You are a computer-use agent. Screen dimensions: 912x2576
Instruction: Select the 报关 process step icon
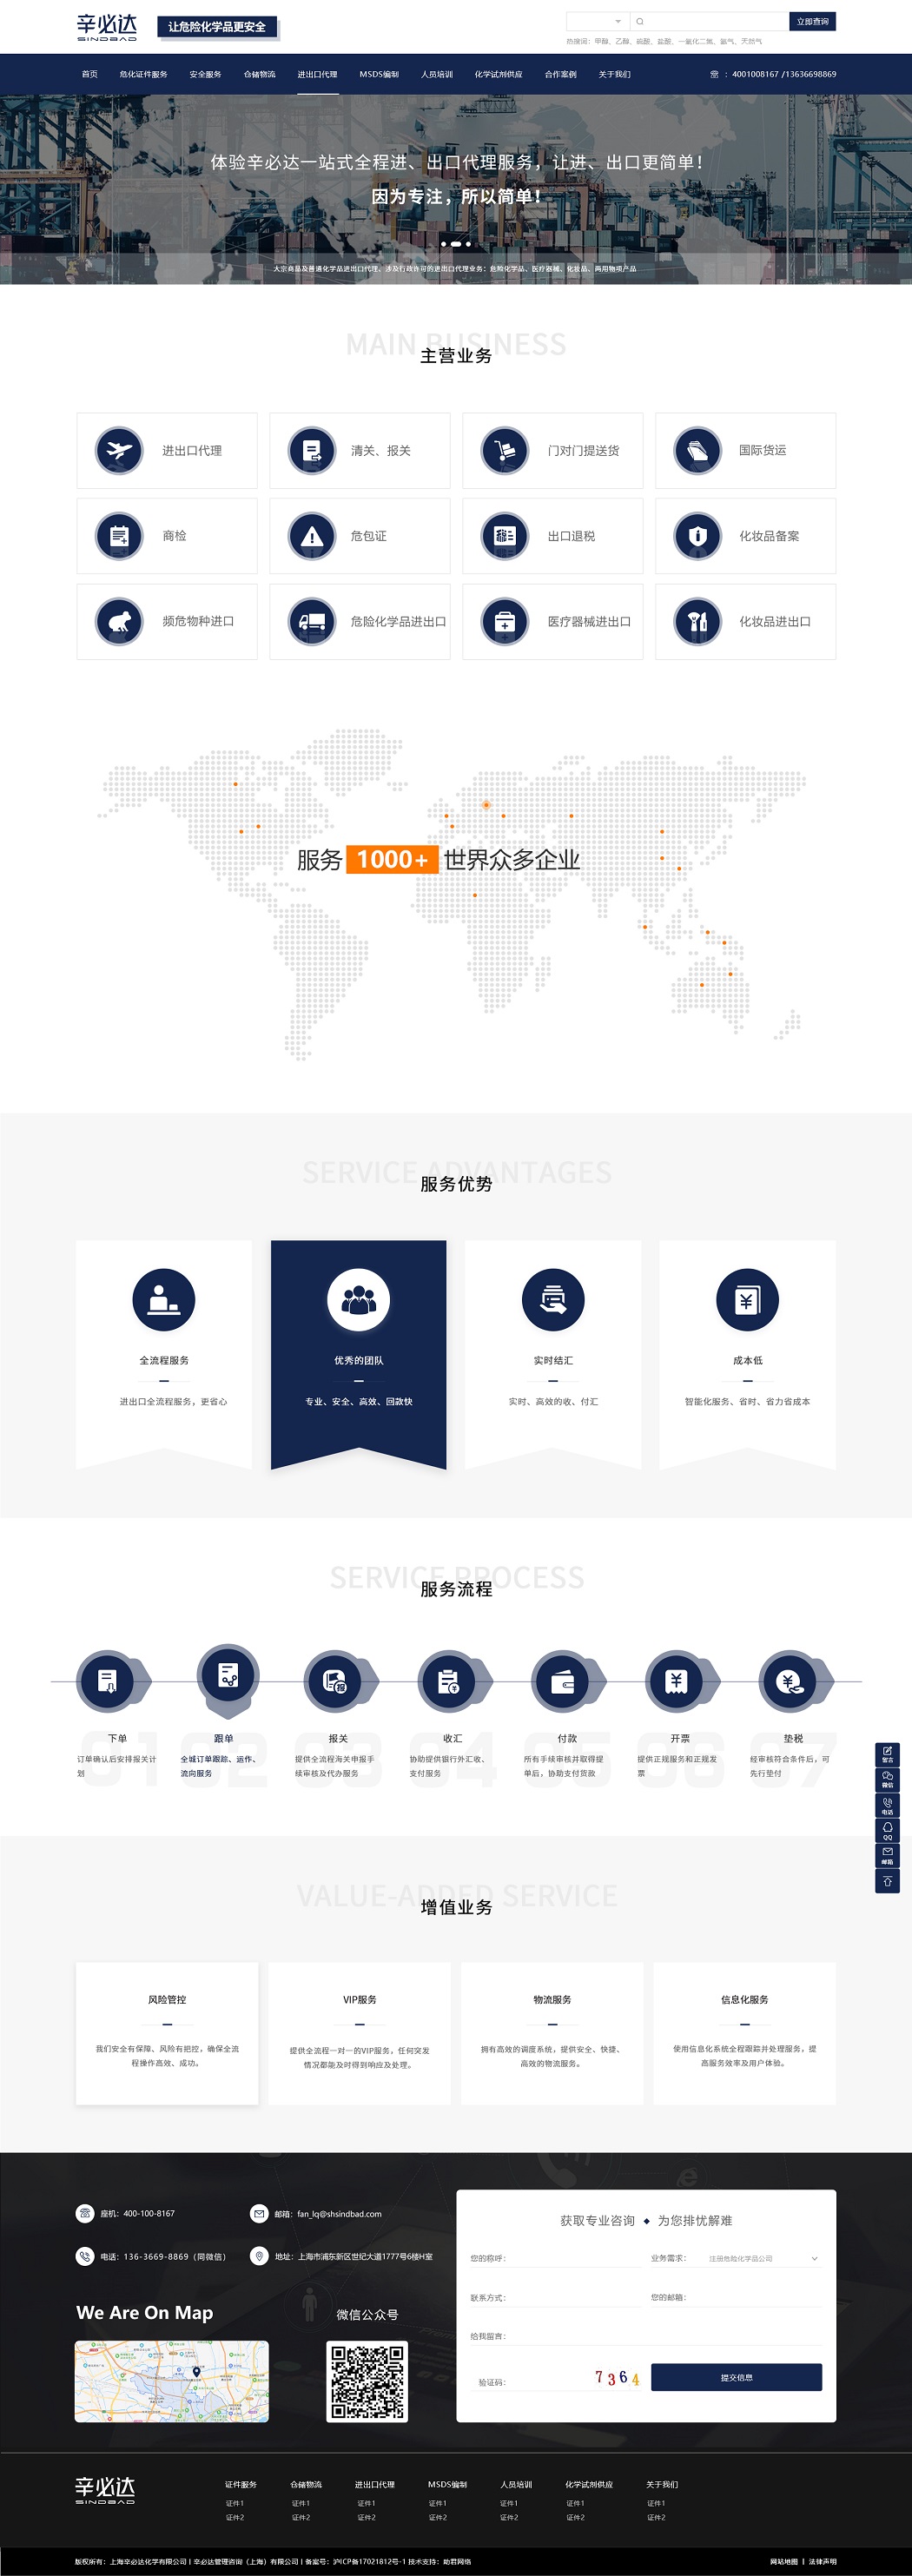[x=337, y=1681]
